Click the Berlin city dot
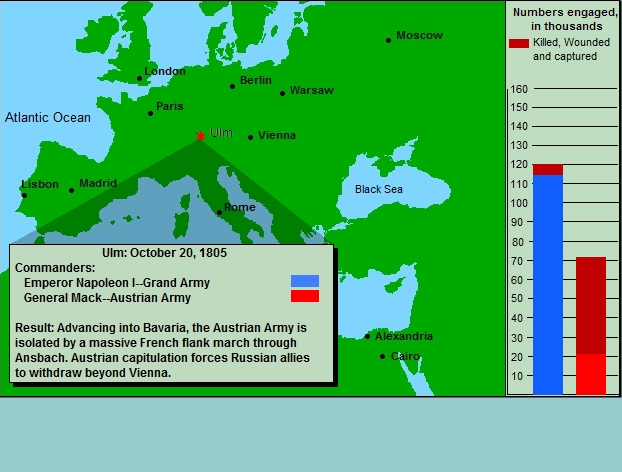 [232, 86]
